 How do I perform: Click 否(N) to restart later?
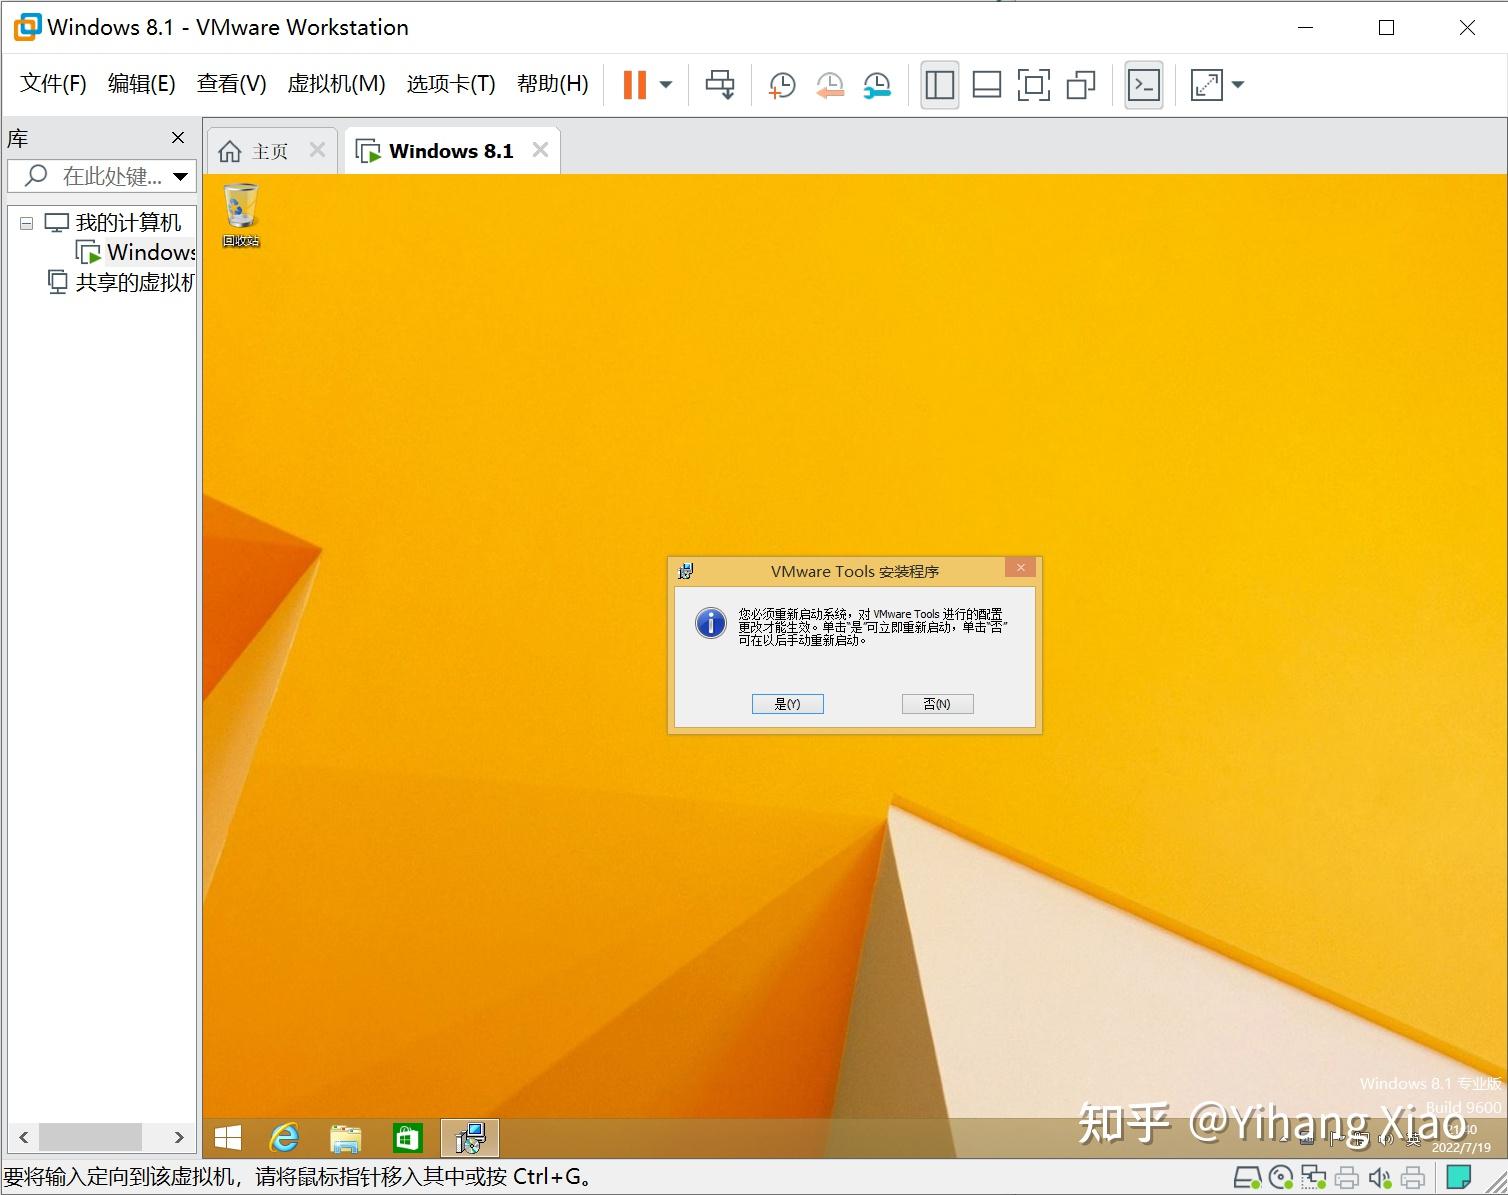tap(936, 703)
